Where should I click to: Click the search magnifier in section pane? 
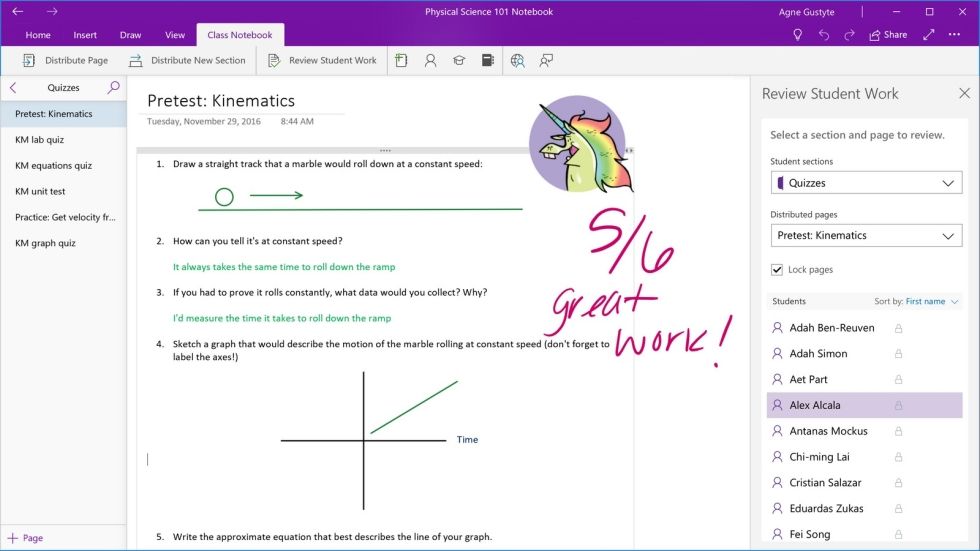pos(113,88)
